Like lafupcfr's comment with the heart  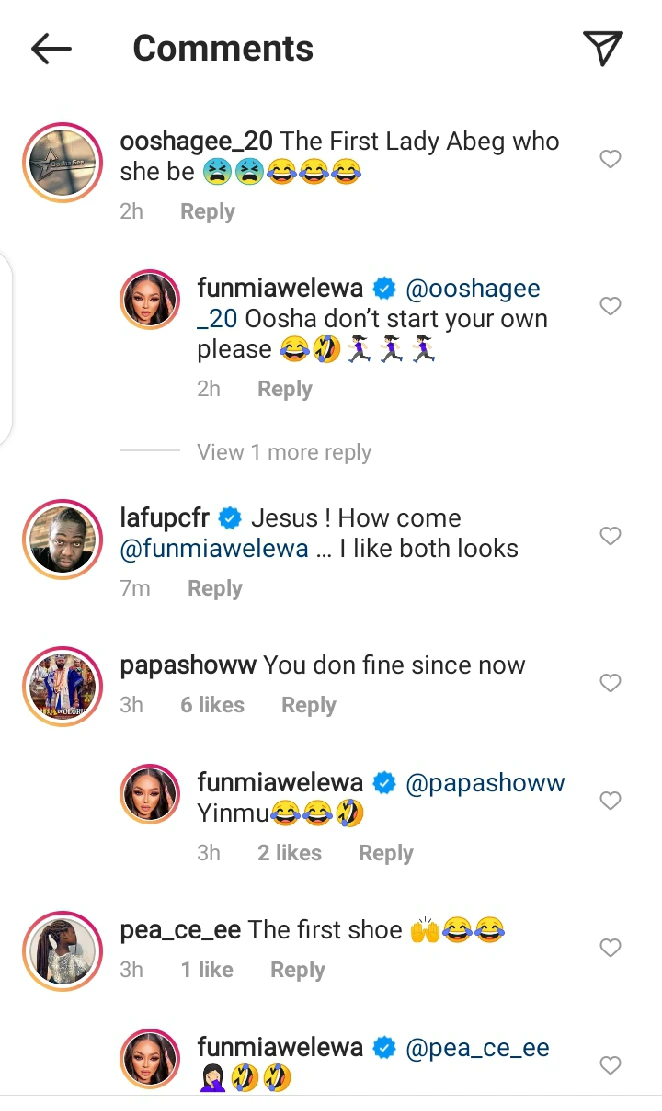pos(610,536)
